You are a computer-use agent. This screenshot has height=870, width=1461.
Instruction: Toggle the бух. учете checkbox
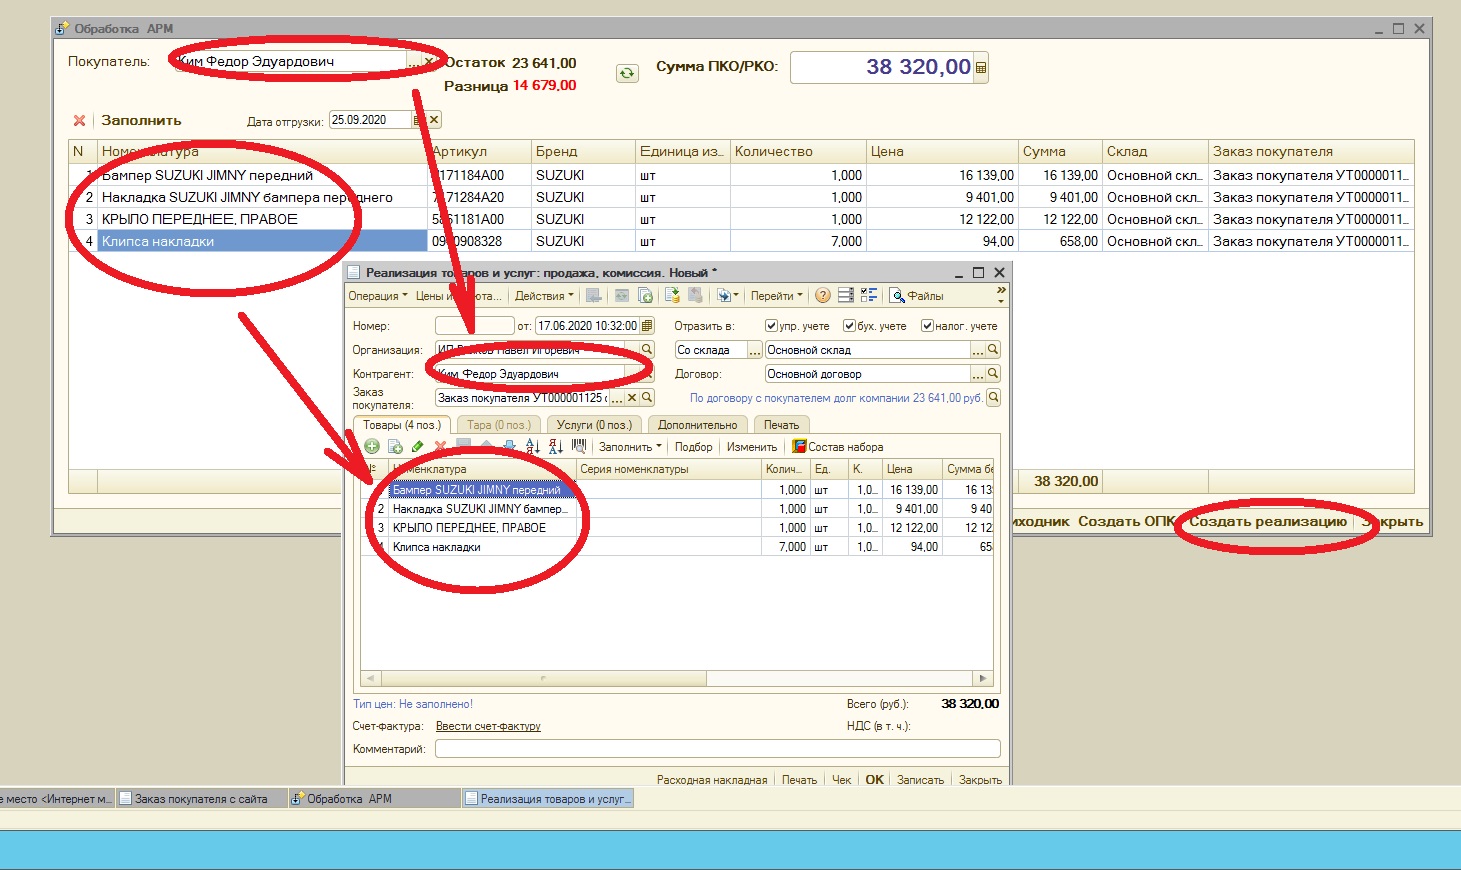tap(849, 326)
